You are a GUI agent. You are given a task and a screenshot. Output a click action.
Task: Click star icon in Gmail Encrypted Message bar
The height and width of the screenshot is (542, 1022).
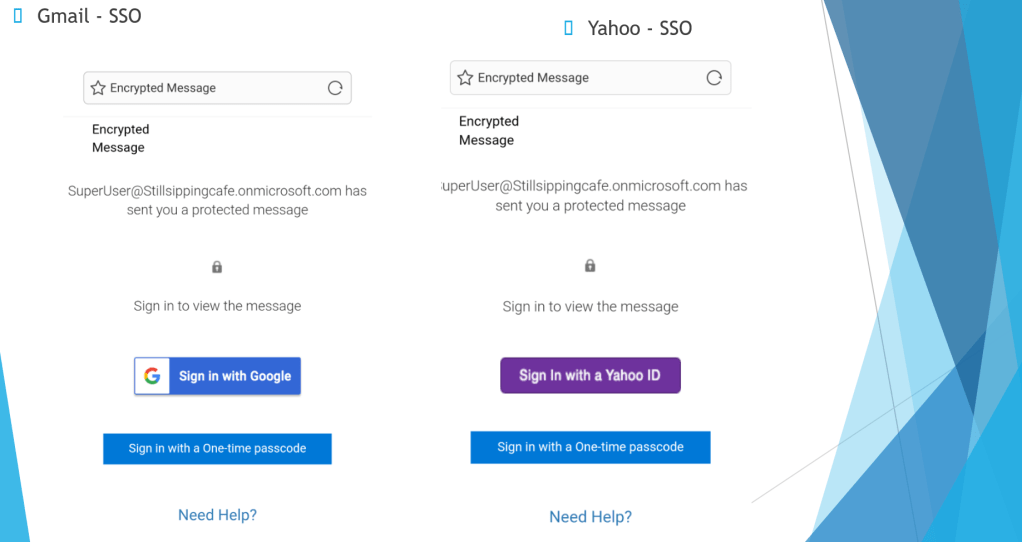click(x=98, y=88)
